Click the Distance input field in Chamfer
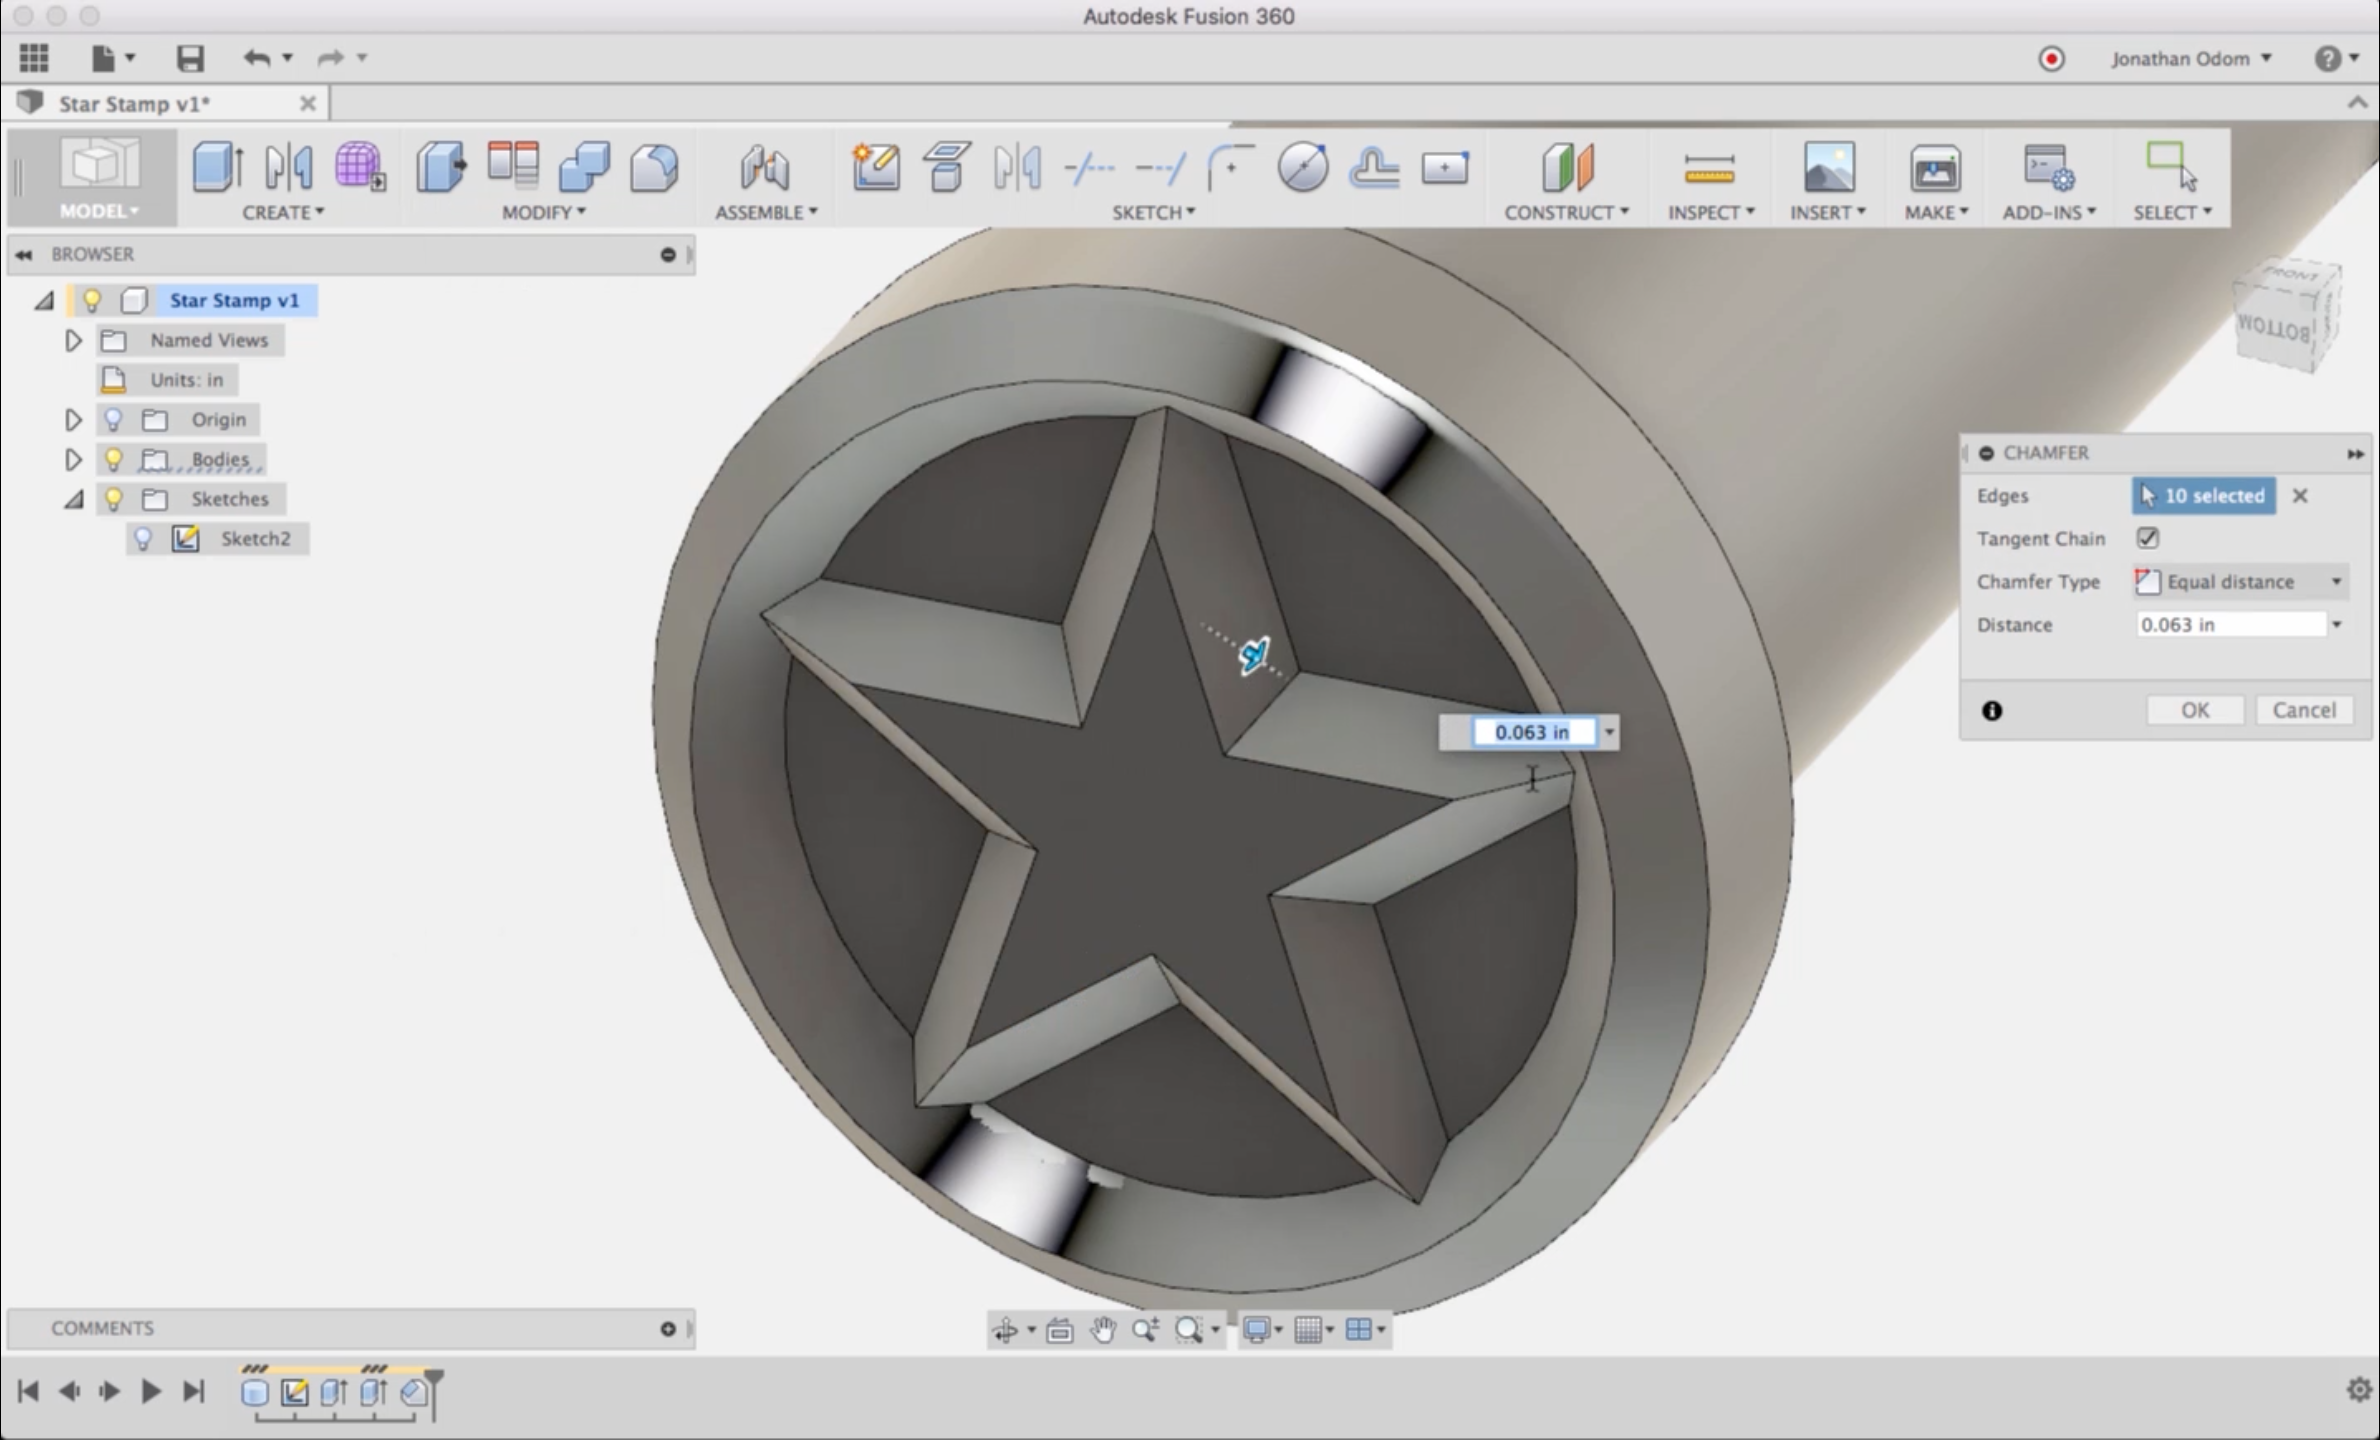This screenshot has height=1440, width=2380. coord(2230,625)
